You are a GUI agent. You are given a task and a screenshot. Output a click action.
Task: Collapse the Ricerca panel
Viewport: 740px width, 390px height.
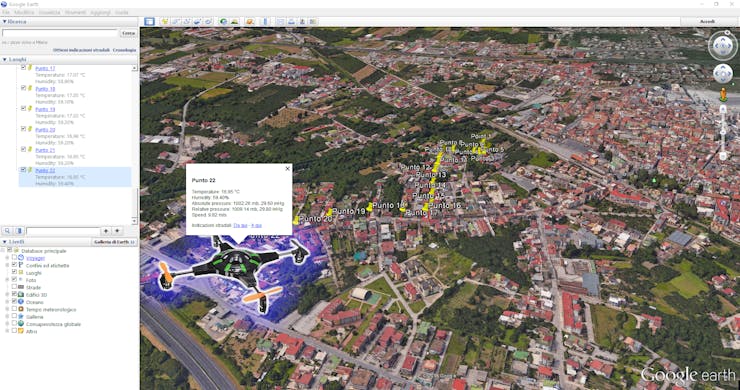coord(5,22)
